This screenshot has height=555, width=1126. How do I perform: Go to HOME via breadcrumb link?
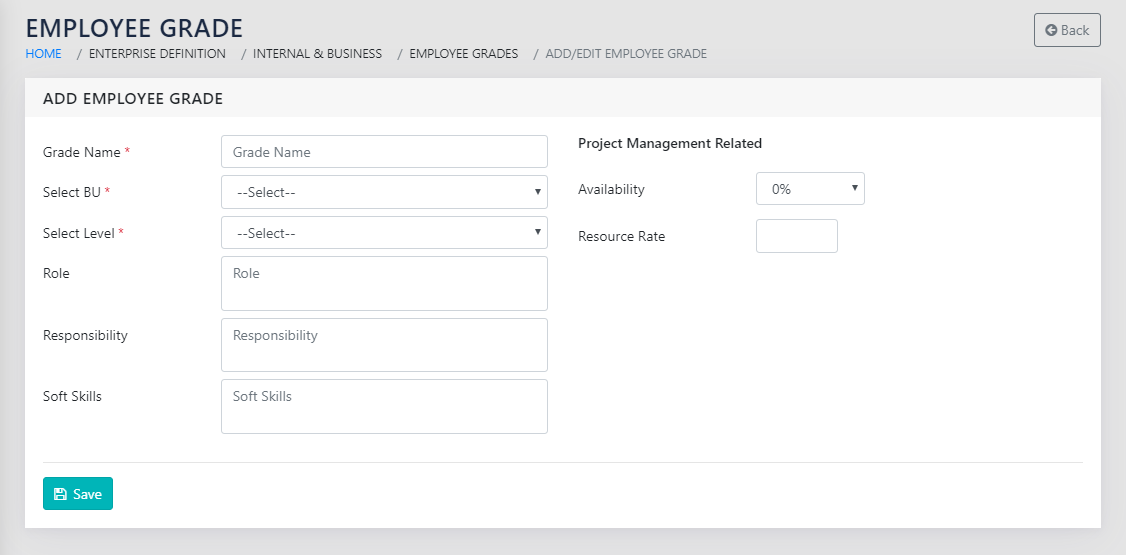pyautogui.click(x=43, y=54)
